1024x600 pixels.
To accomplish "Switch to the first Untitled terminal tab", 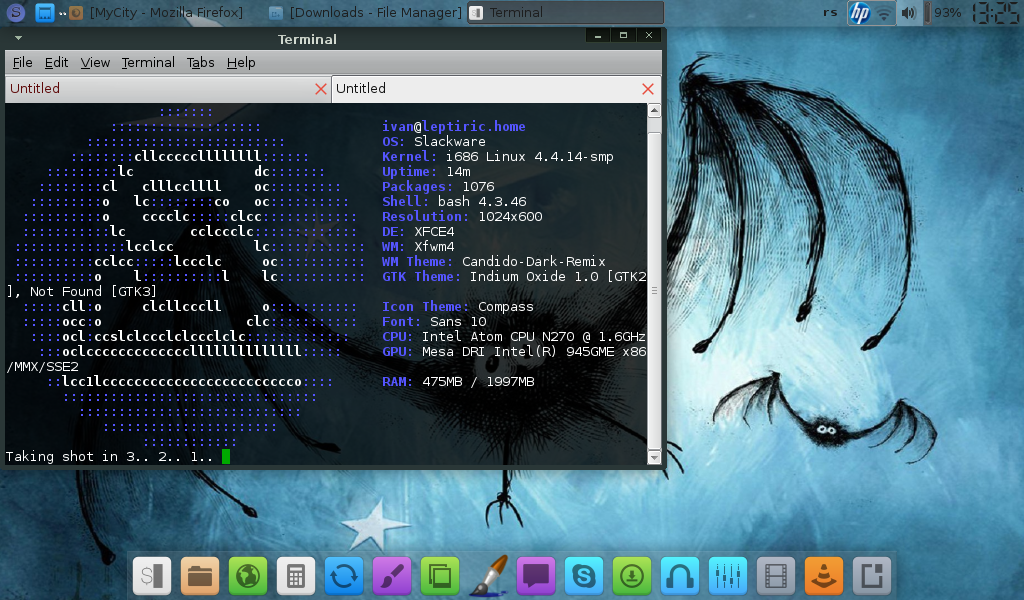I will click(160, 89).
